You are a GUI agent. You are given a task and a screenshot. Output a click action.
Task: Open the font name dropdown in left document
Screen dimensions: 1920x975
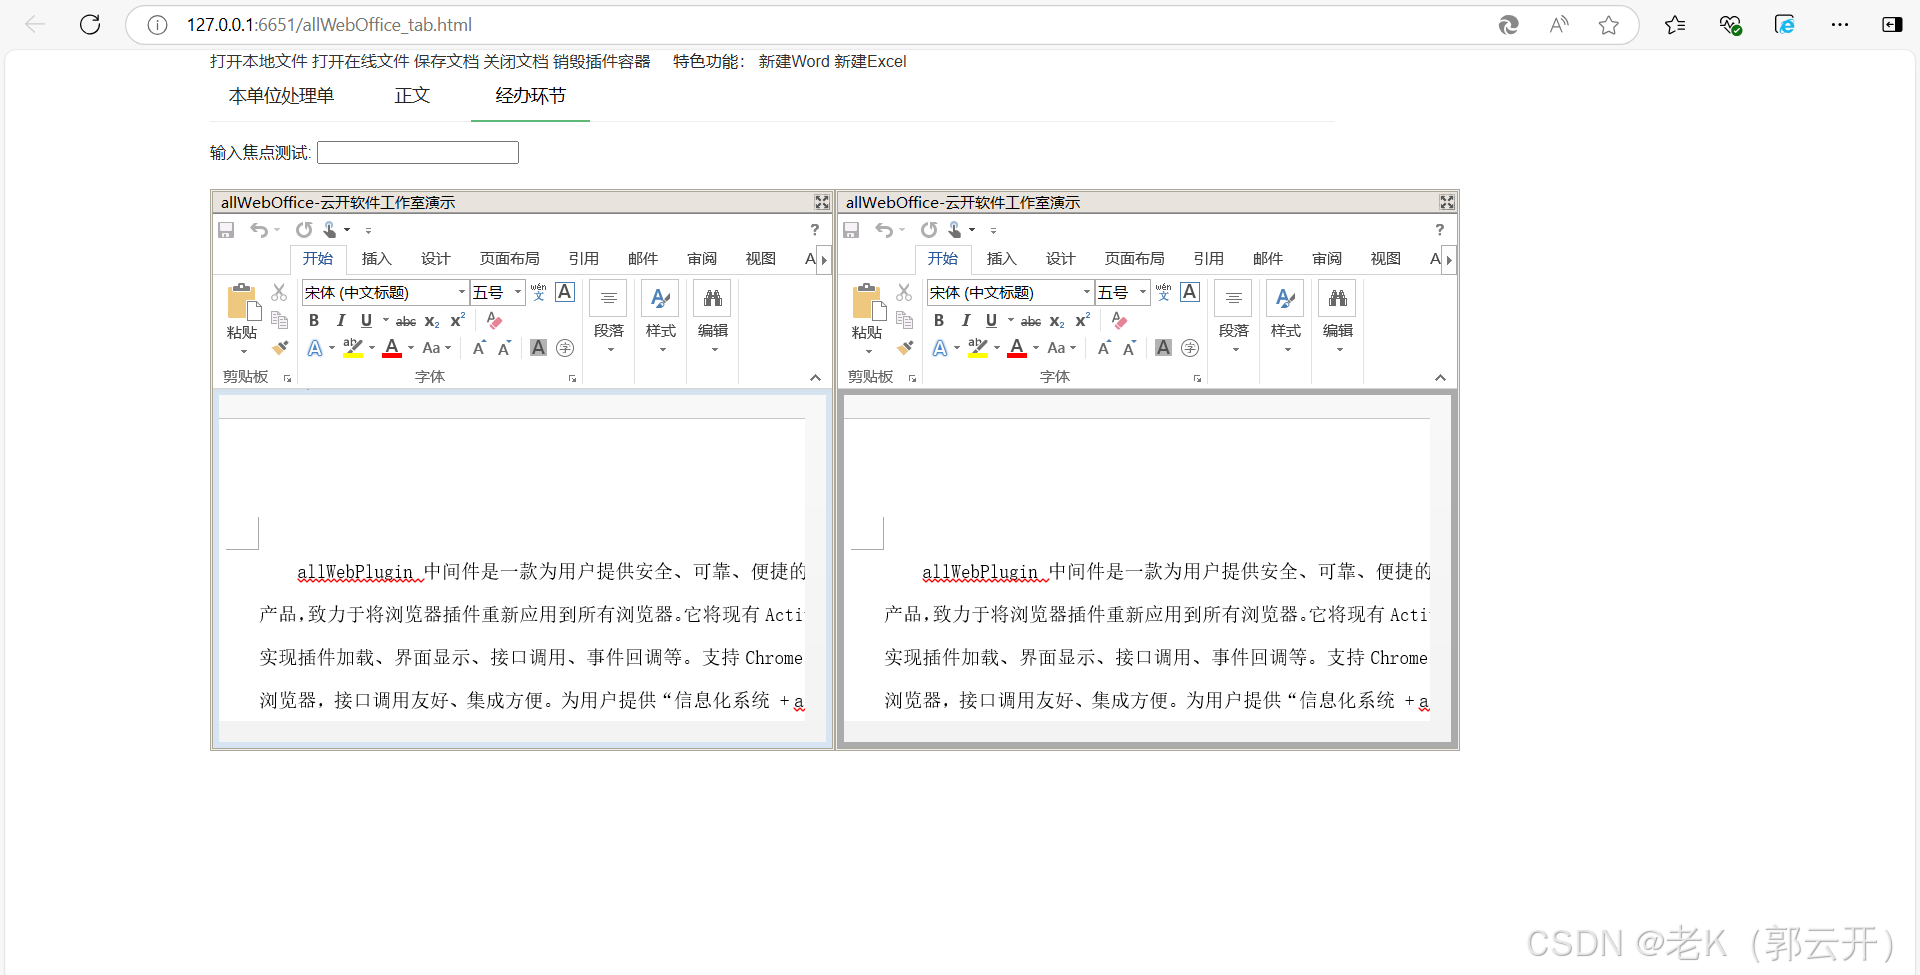tap(463, 292)
